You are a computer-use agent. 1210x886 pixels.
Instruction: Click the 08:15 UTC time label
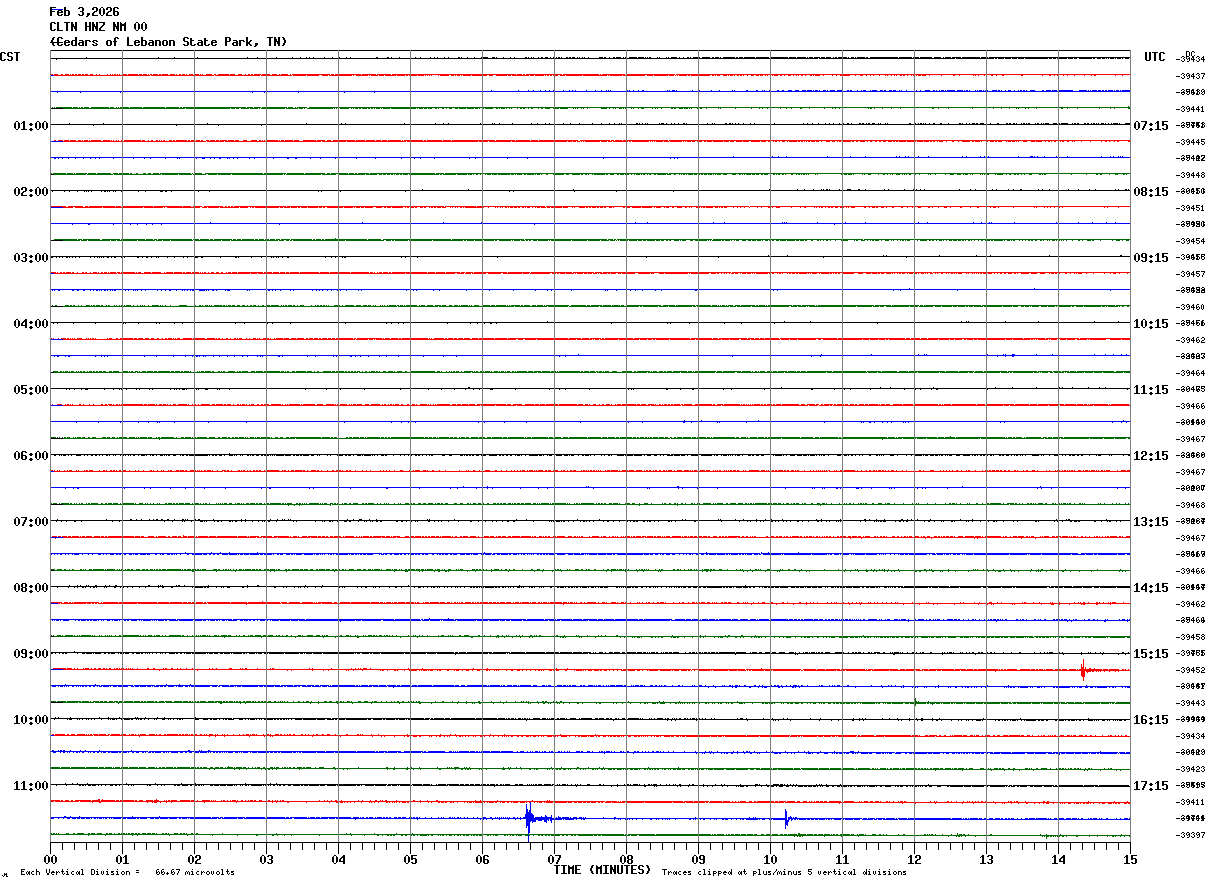(1151, 191)
